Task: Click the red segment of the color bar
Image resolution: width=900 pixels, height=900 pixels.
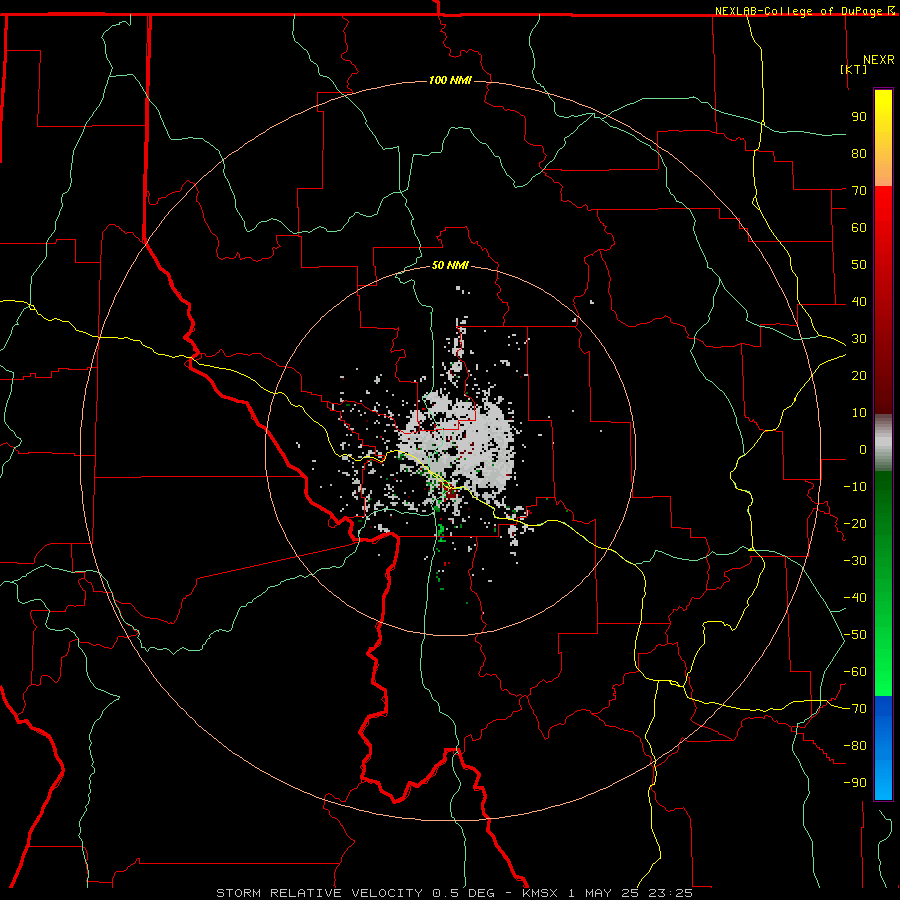Action: click(x=883, y=300)
